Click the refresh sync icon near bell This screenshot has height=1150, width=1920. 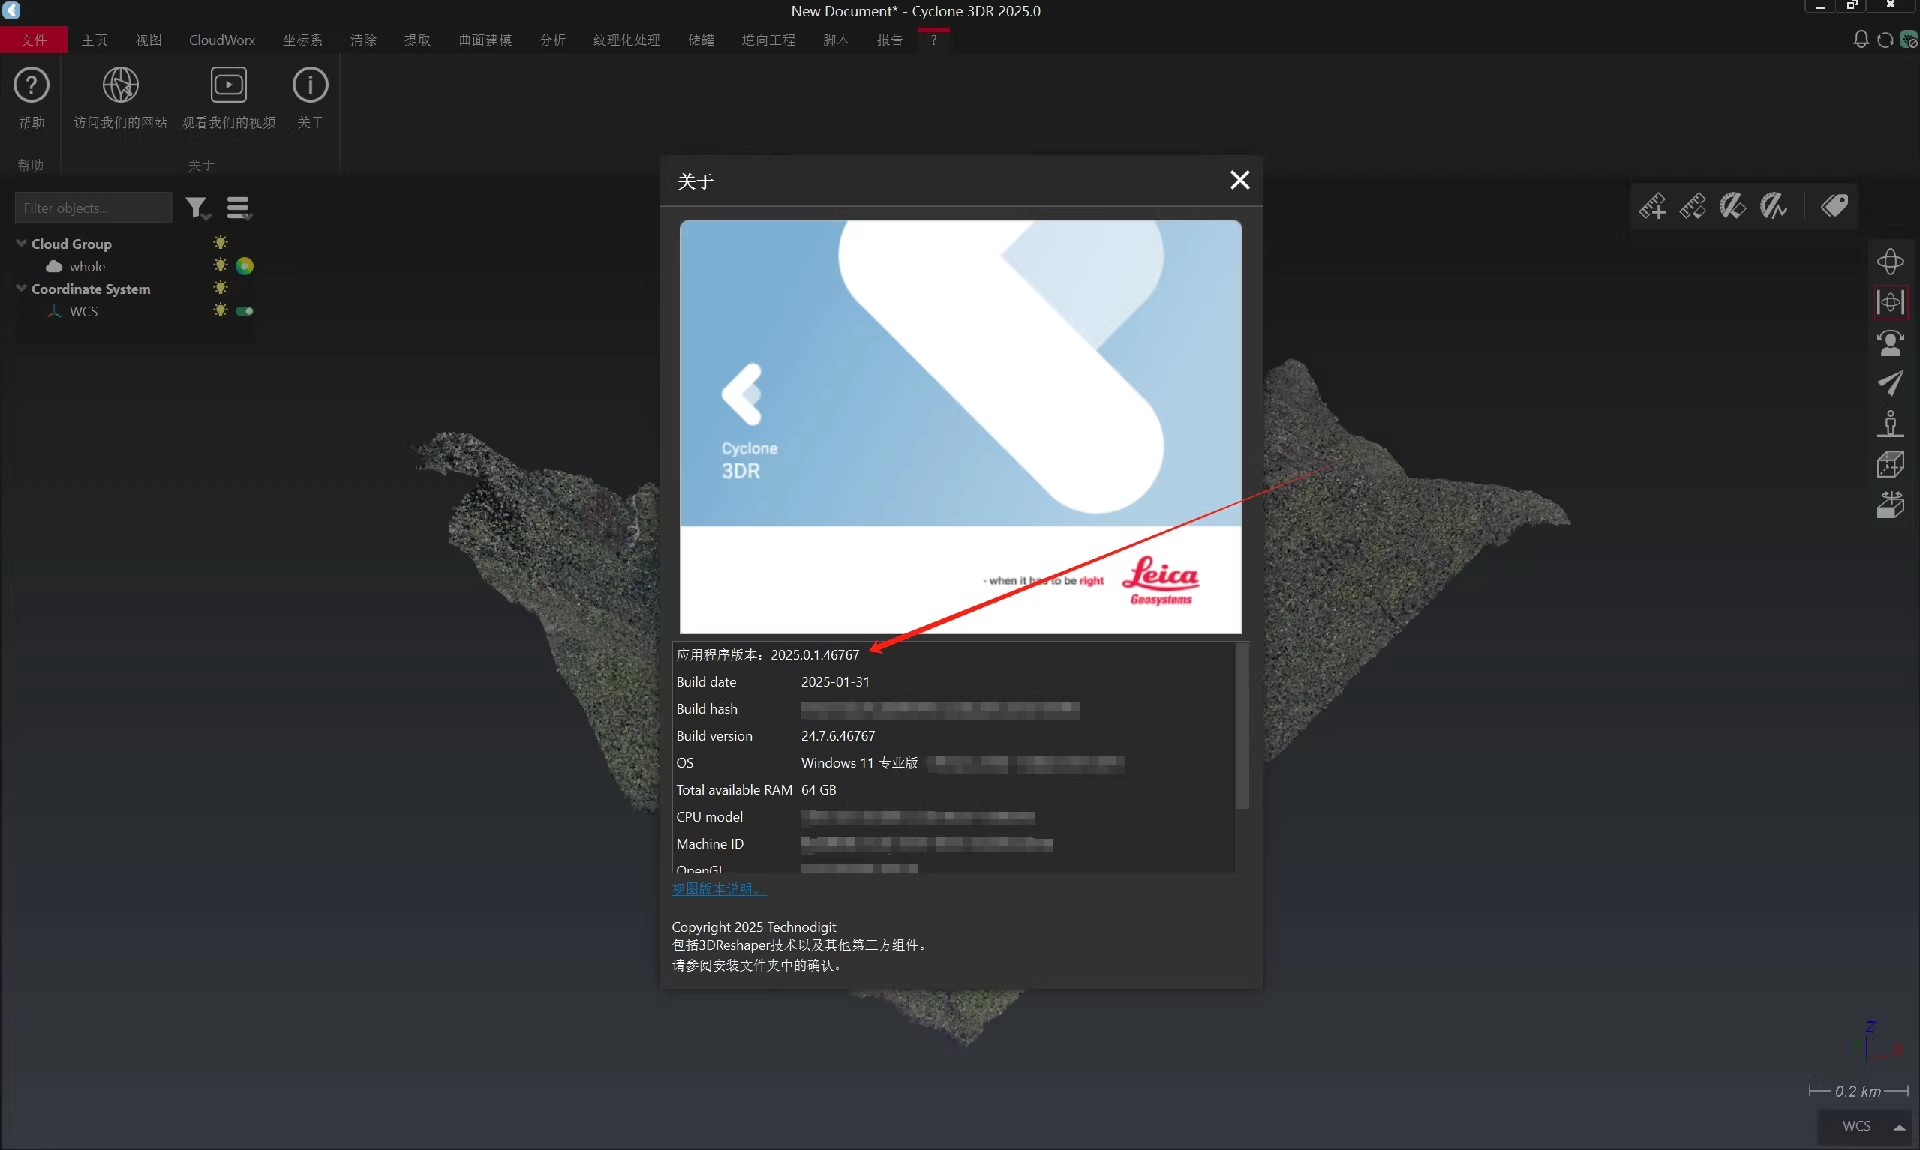(x=1885, y=40)
